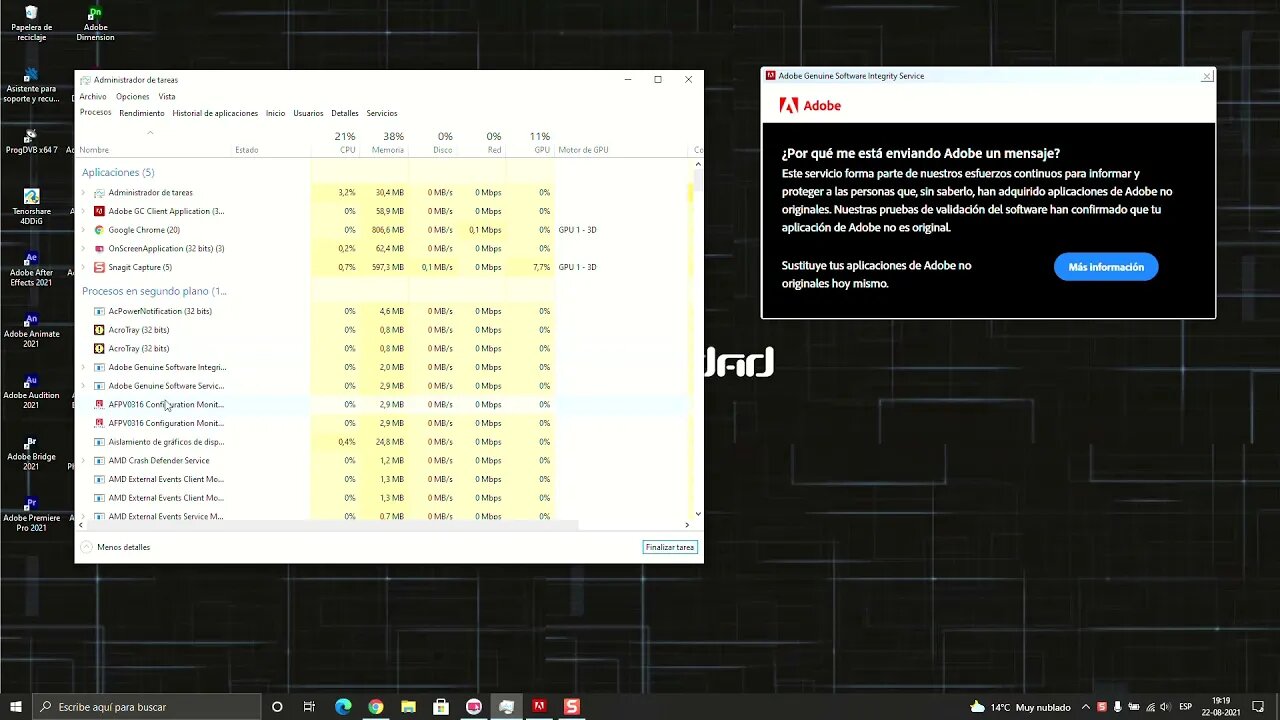1280x720 pixels.
Task: Click the Adobe icon in the taskbar
Action: 539,707
